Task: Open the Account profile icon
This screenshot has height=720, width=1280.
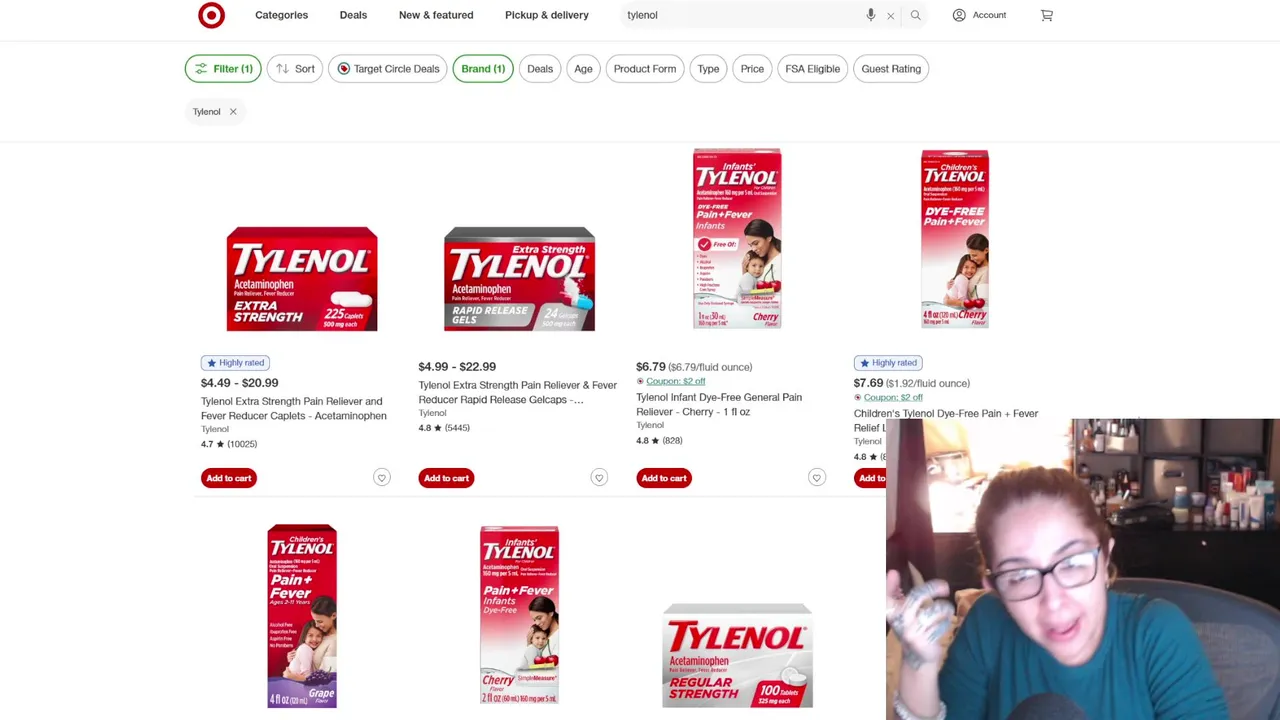Action: pyautogui.click(x=959, y=15)
